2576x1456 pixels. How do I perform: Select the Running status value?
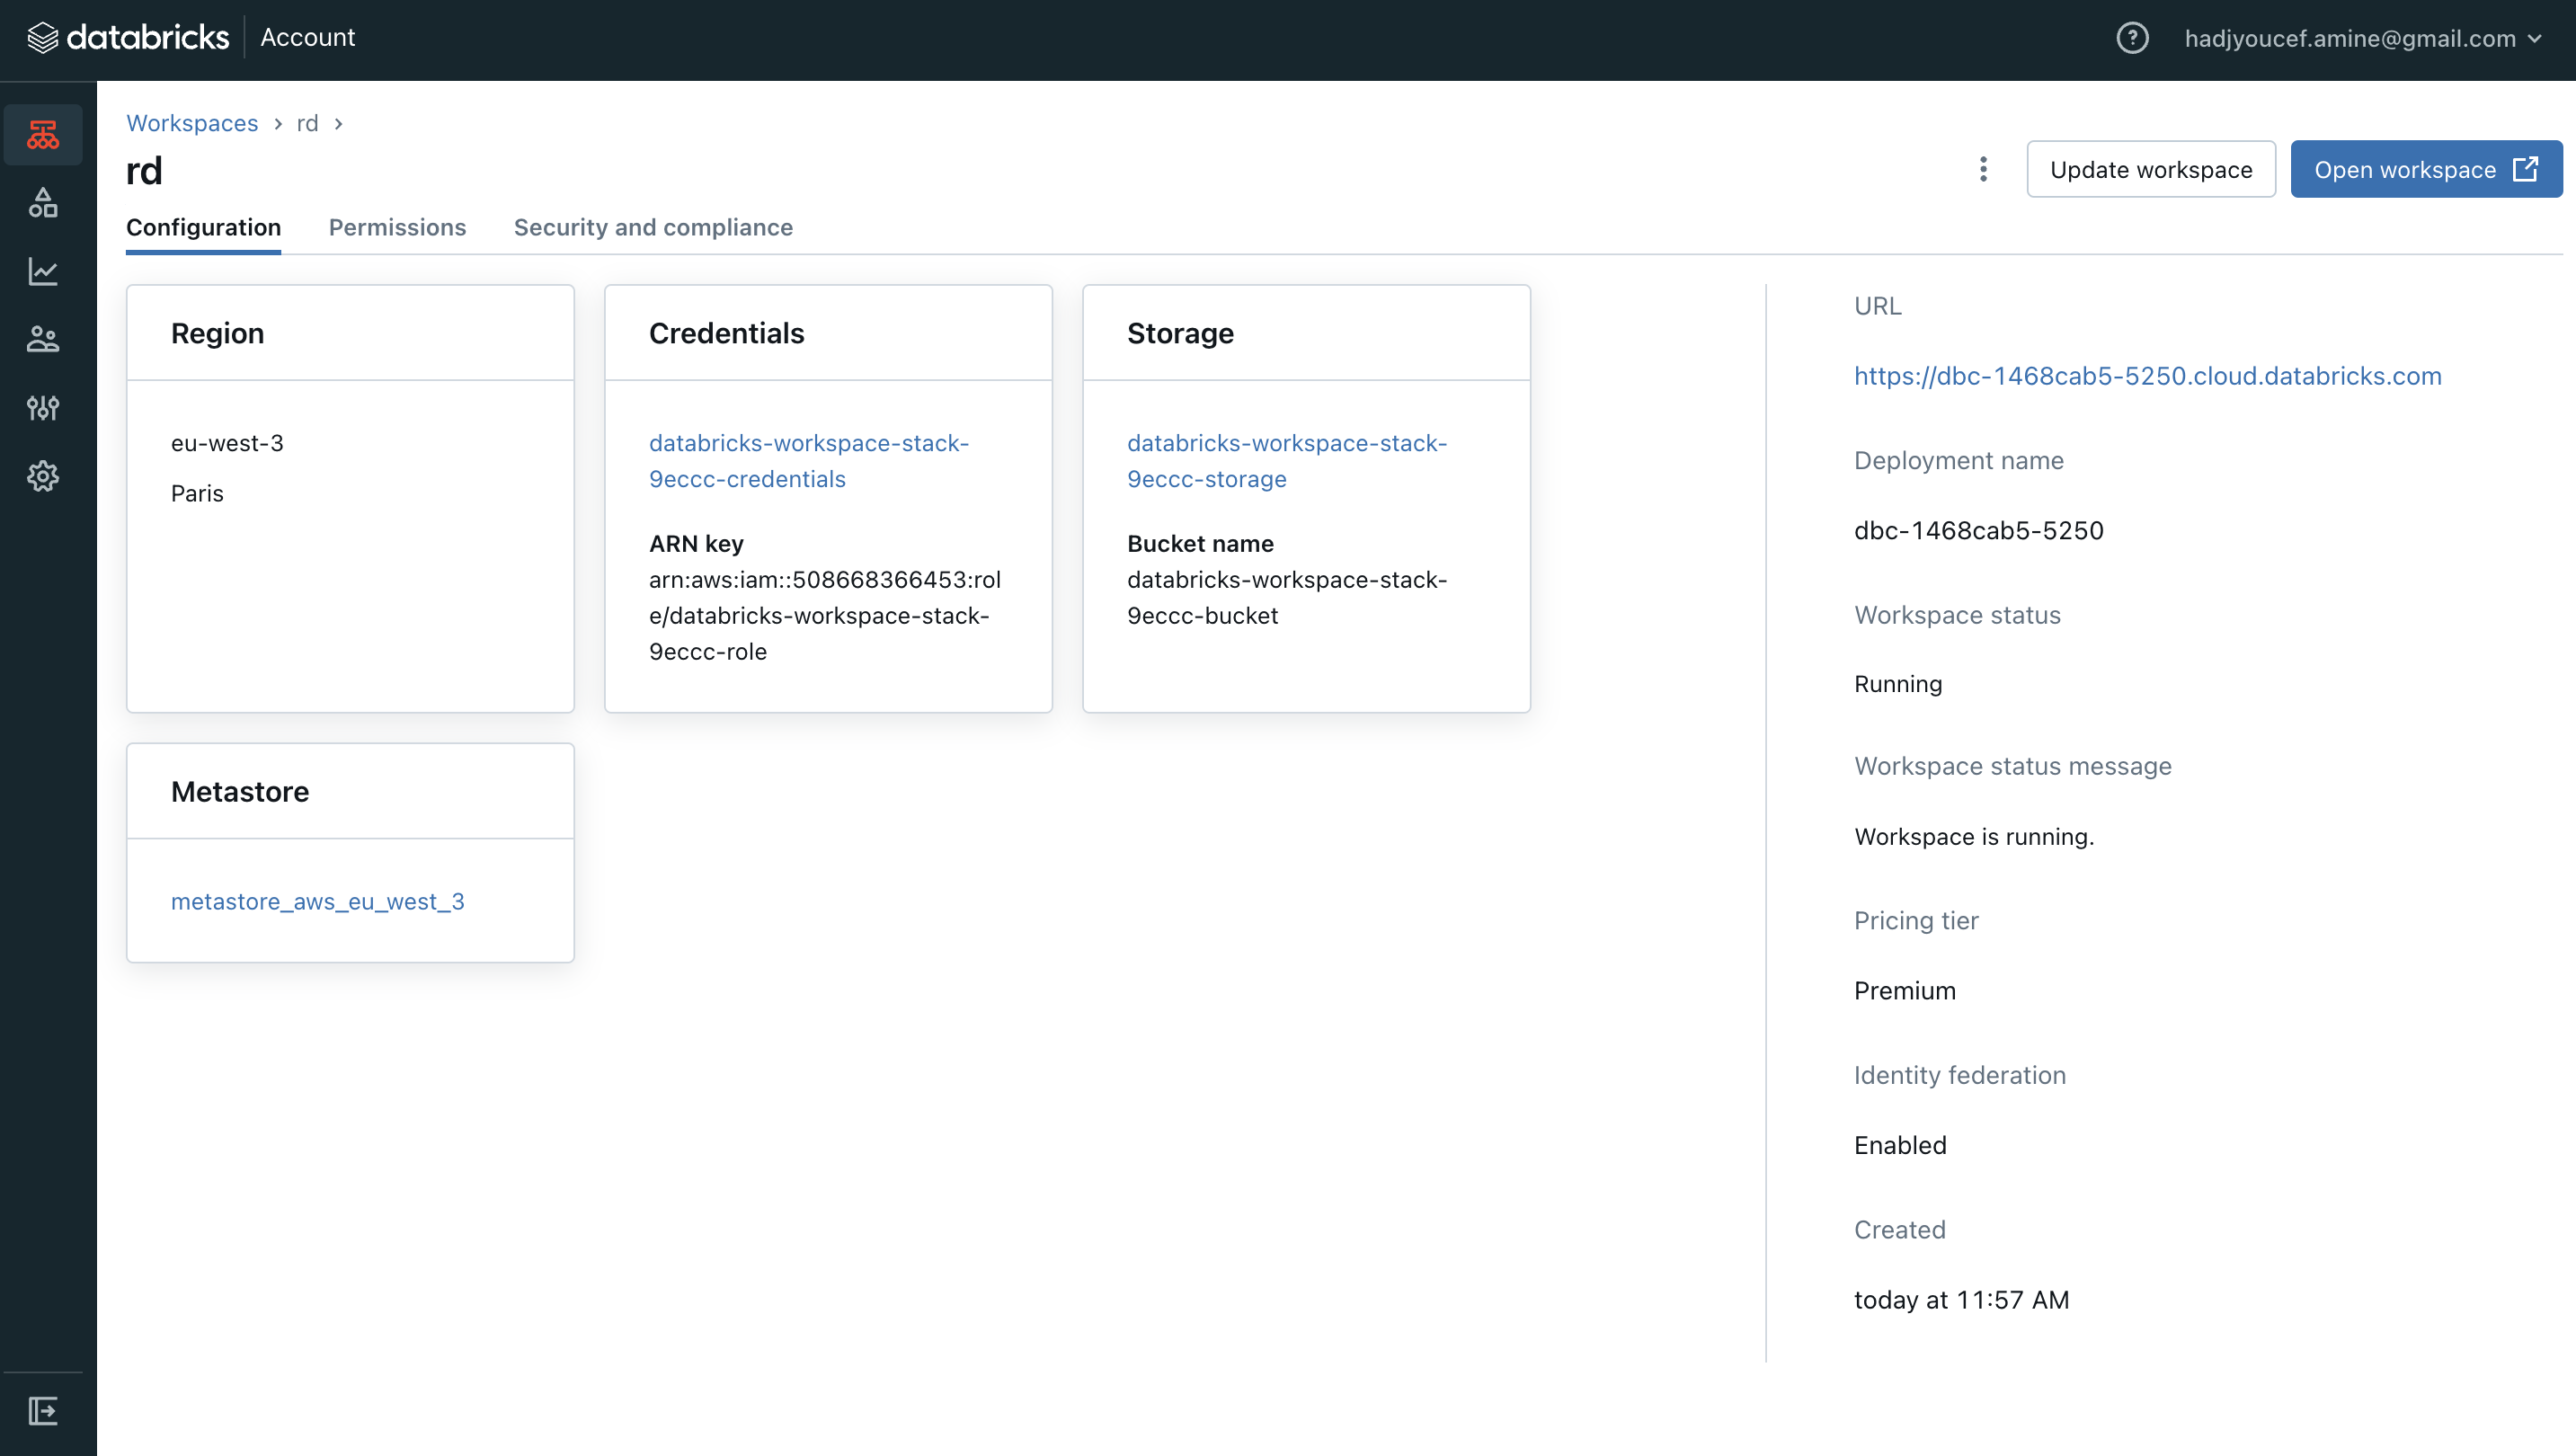(1898, 684)
